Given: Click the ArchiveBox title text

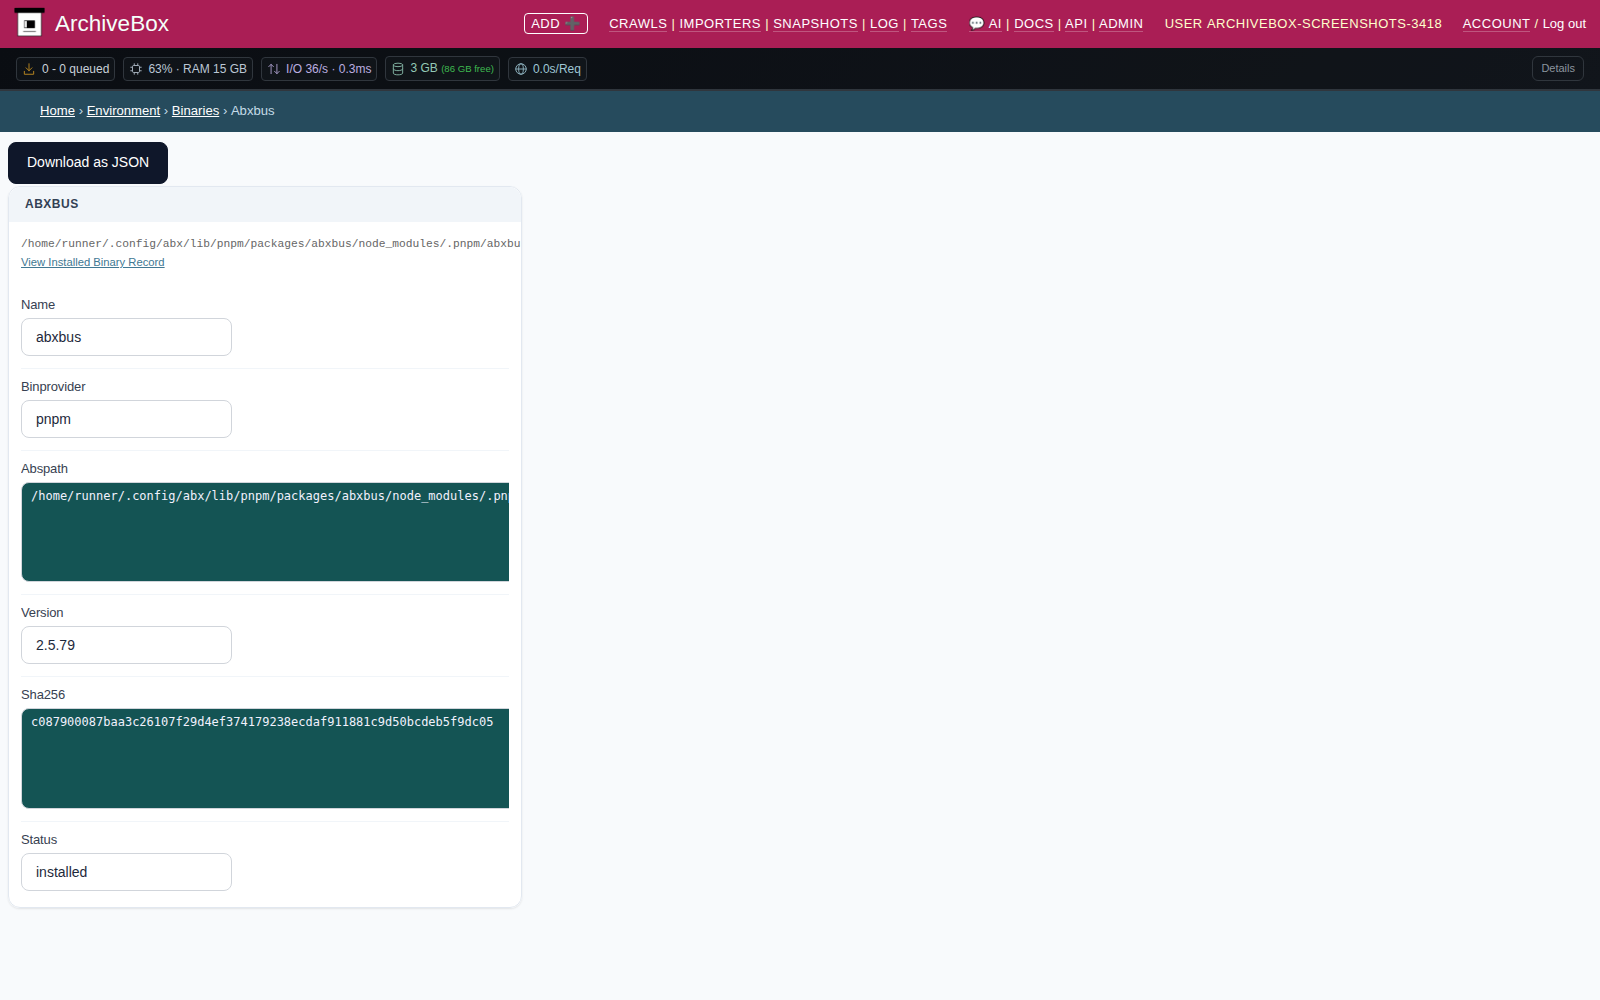Looking at the screenshot, I should point(112,23).
